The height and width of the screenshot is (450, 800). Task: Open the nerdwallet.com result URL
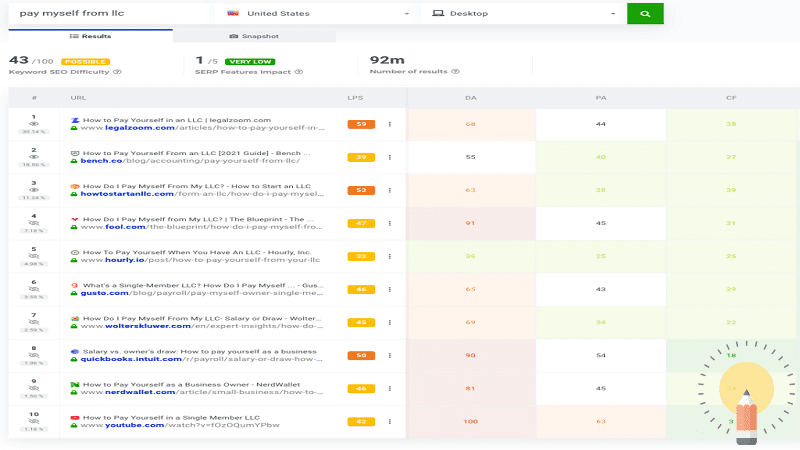pyautogui.click(x=202, y=392)
